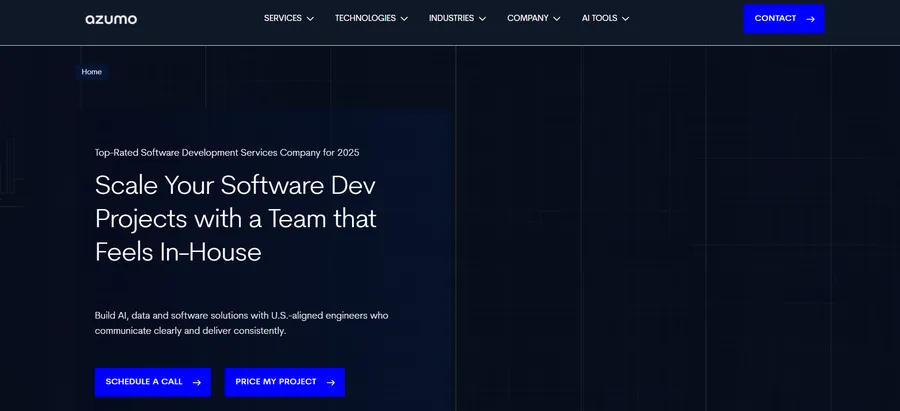Open the Services menu label
Viewport: 900px width, 411px height.
tap(282, 18)
